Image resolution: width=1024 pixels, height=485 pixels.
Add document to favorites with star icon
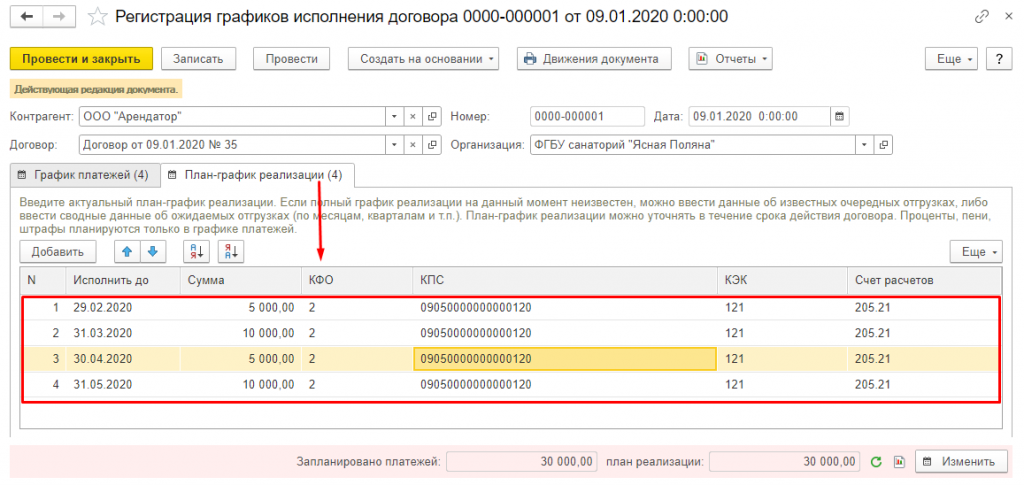[97, 17]
